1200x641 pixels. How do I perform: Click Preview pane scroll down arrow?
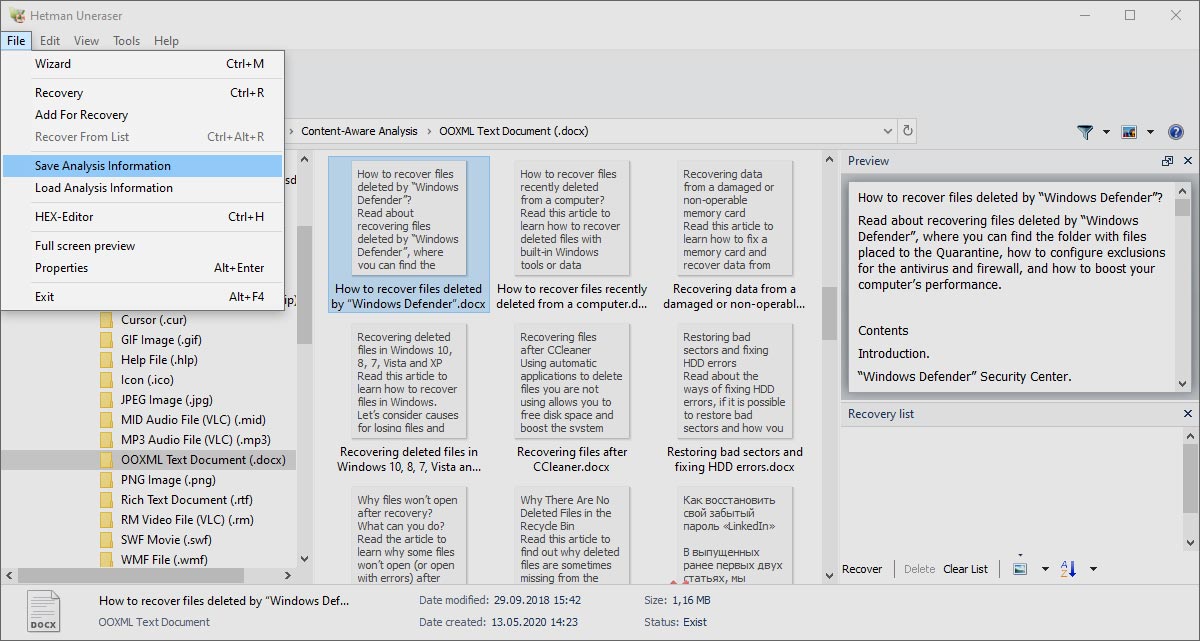[x=1183, y=383]
